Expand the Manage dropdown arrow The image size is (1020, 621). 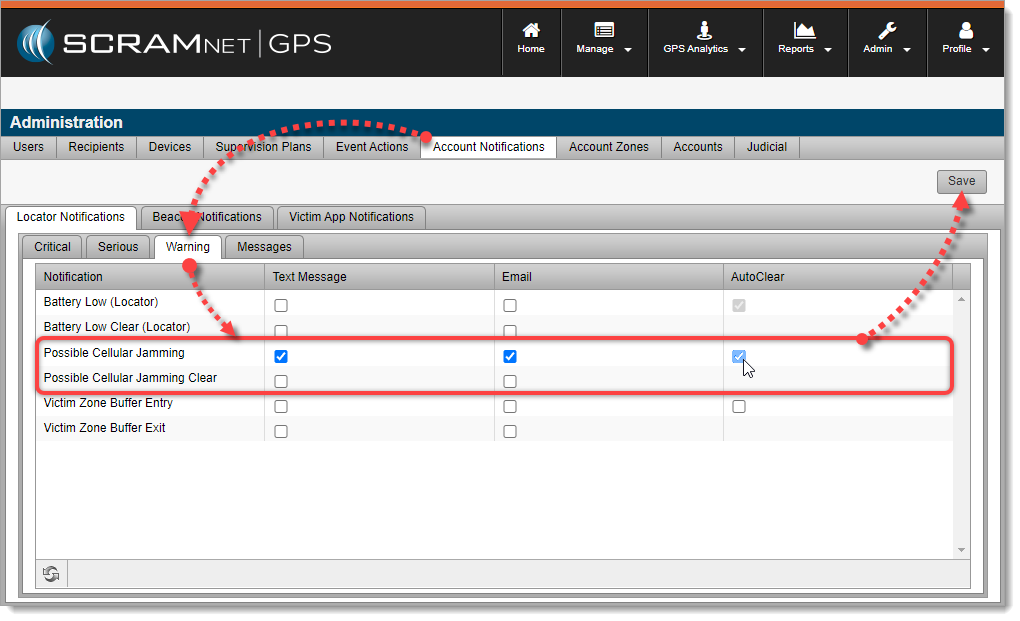pyautogui.click(x=628, y=49)
